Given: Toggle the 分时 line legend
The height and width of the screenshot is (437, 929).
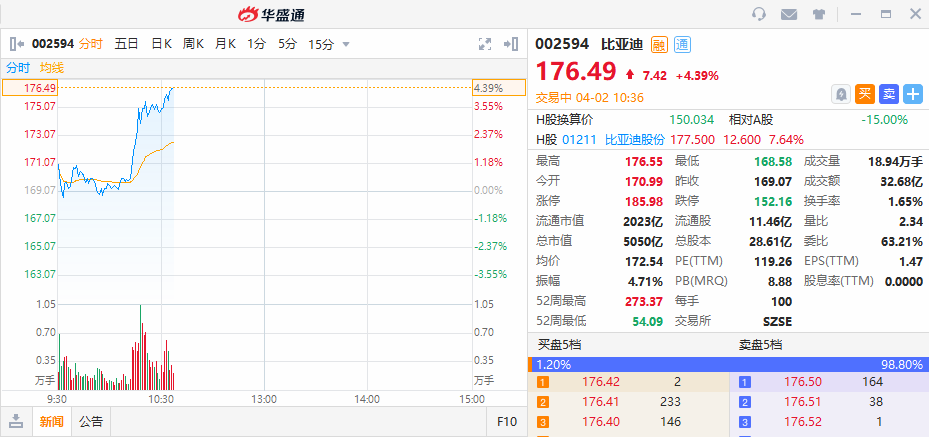Looking at the screenshot, I should point(18,68).
